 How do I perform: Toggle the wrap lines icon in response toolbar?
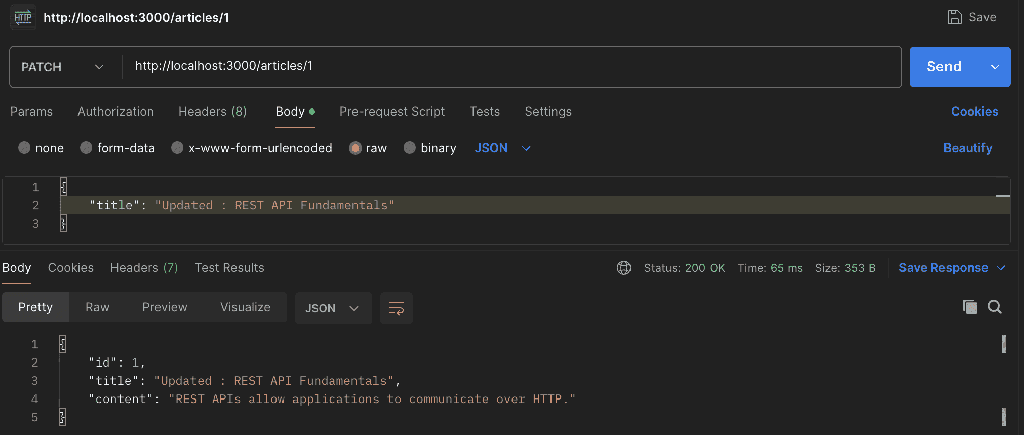coord(396,308)
